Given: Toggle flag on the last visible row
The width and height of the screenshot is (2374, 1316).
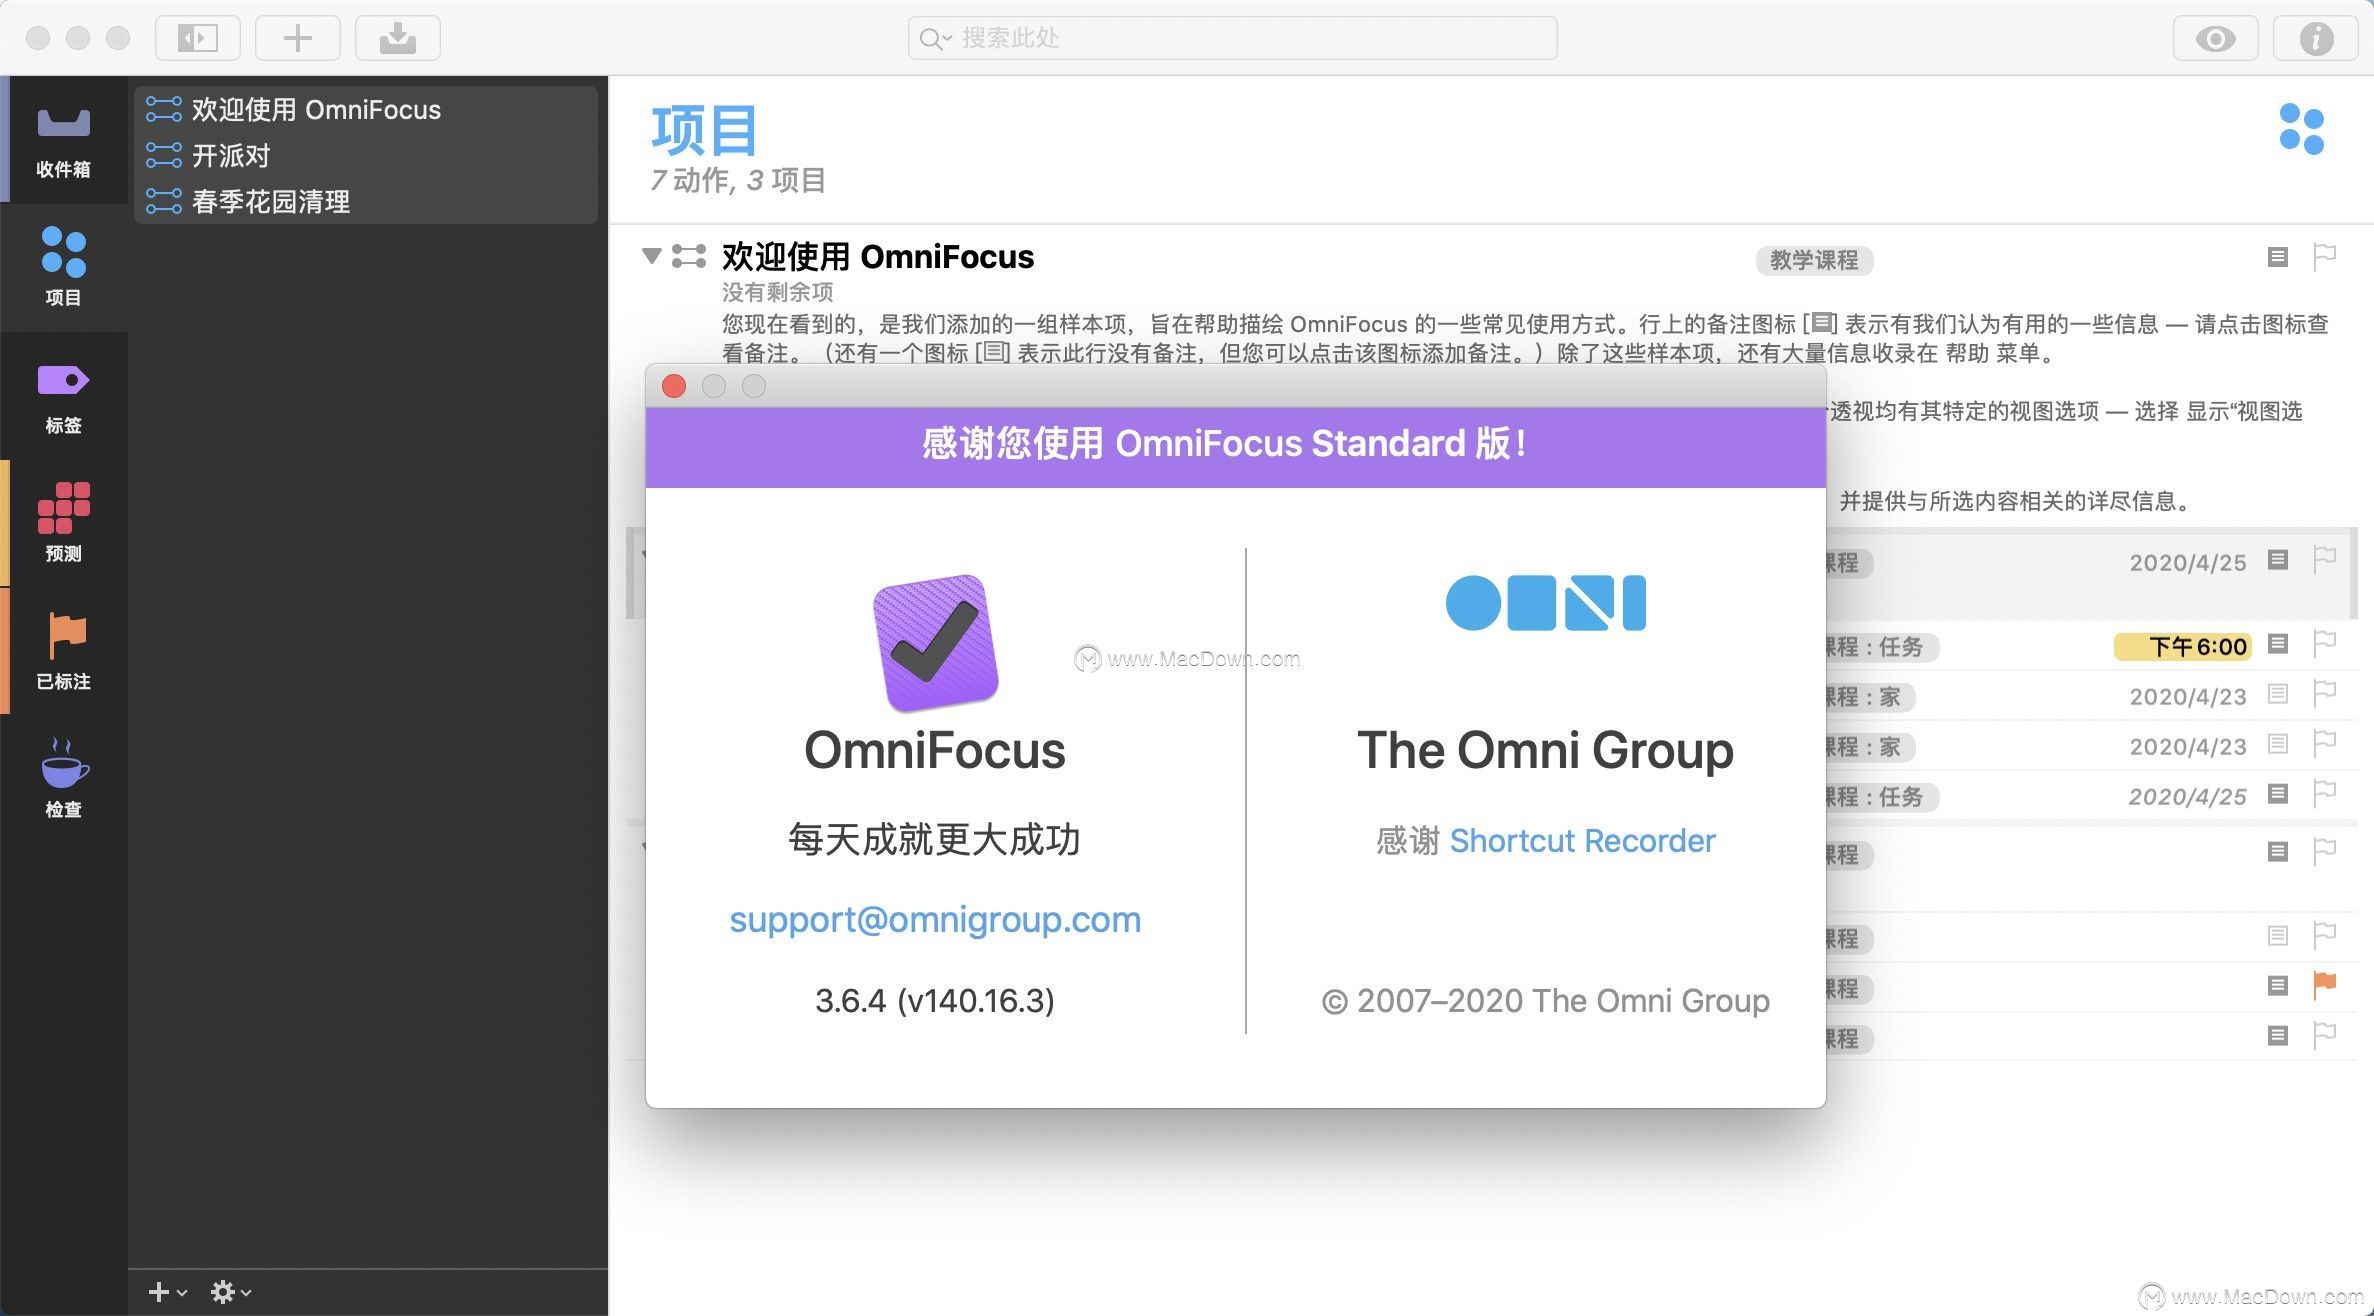Looking at the screenshot, I should coord(2324,1035).
